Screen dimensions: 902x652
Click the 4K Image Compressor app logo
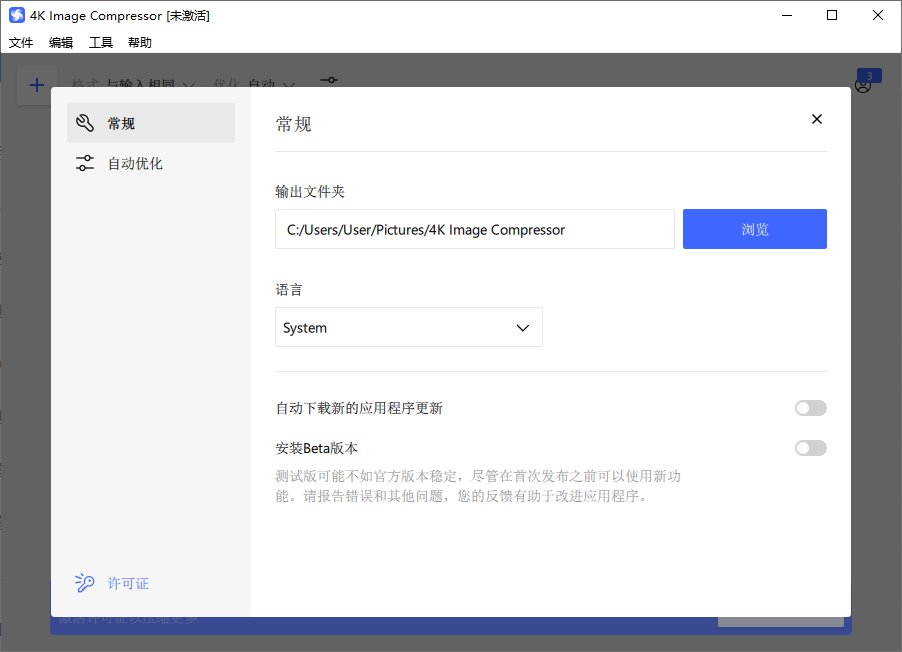pyautogui.click(x=17, y=15)
